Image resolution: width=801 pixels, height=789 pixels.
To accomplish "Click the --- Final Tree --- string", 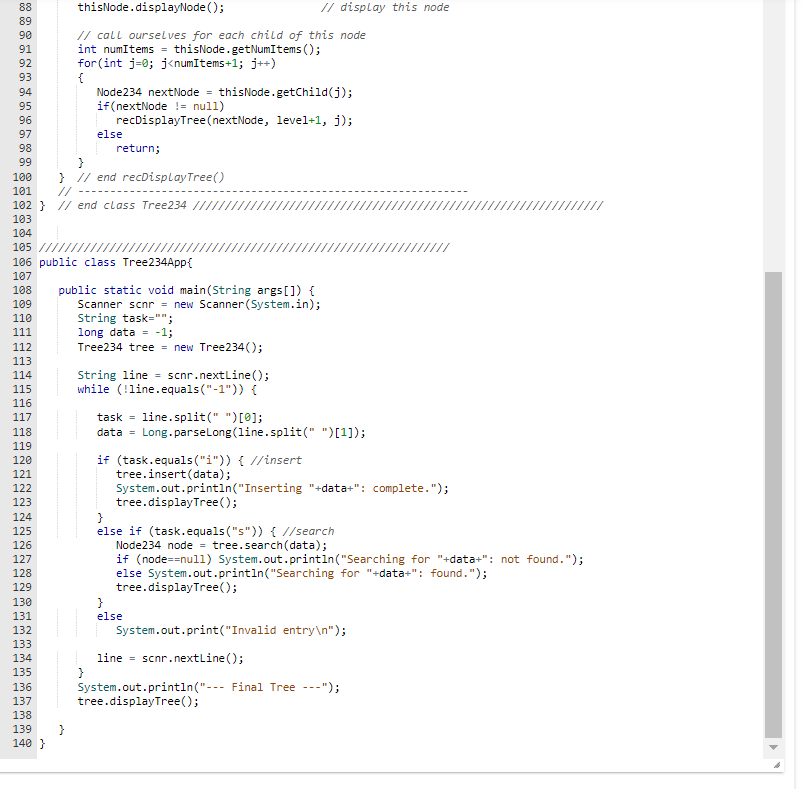I will [254, 686].
